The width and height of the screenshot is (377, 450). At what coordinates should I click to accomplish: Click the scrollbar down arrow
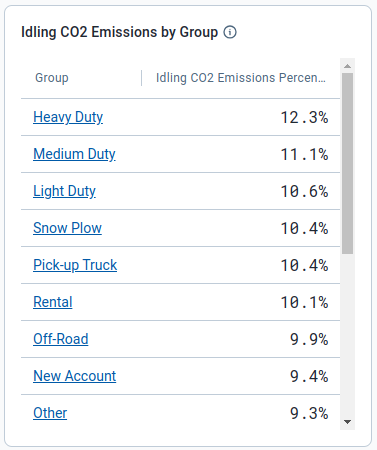[x=347, y=422]
